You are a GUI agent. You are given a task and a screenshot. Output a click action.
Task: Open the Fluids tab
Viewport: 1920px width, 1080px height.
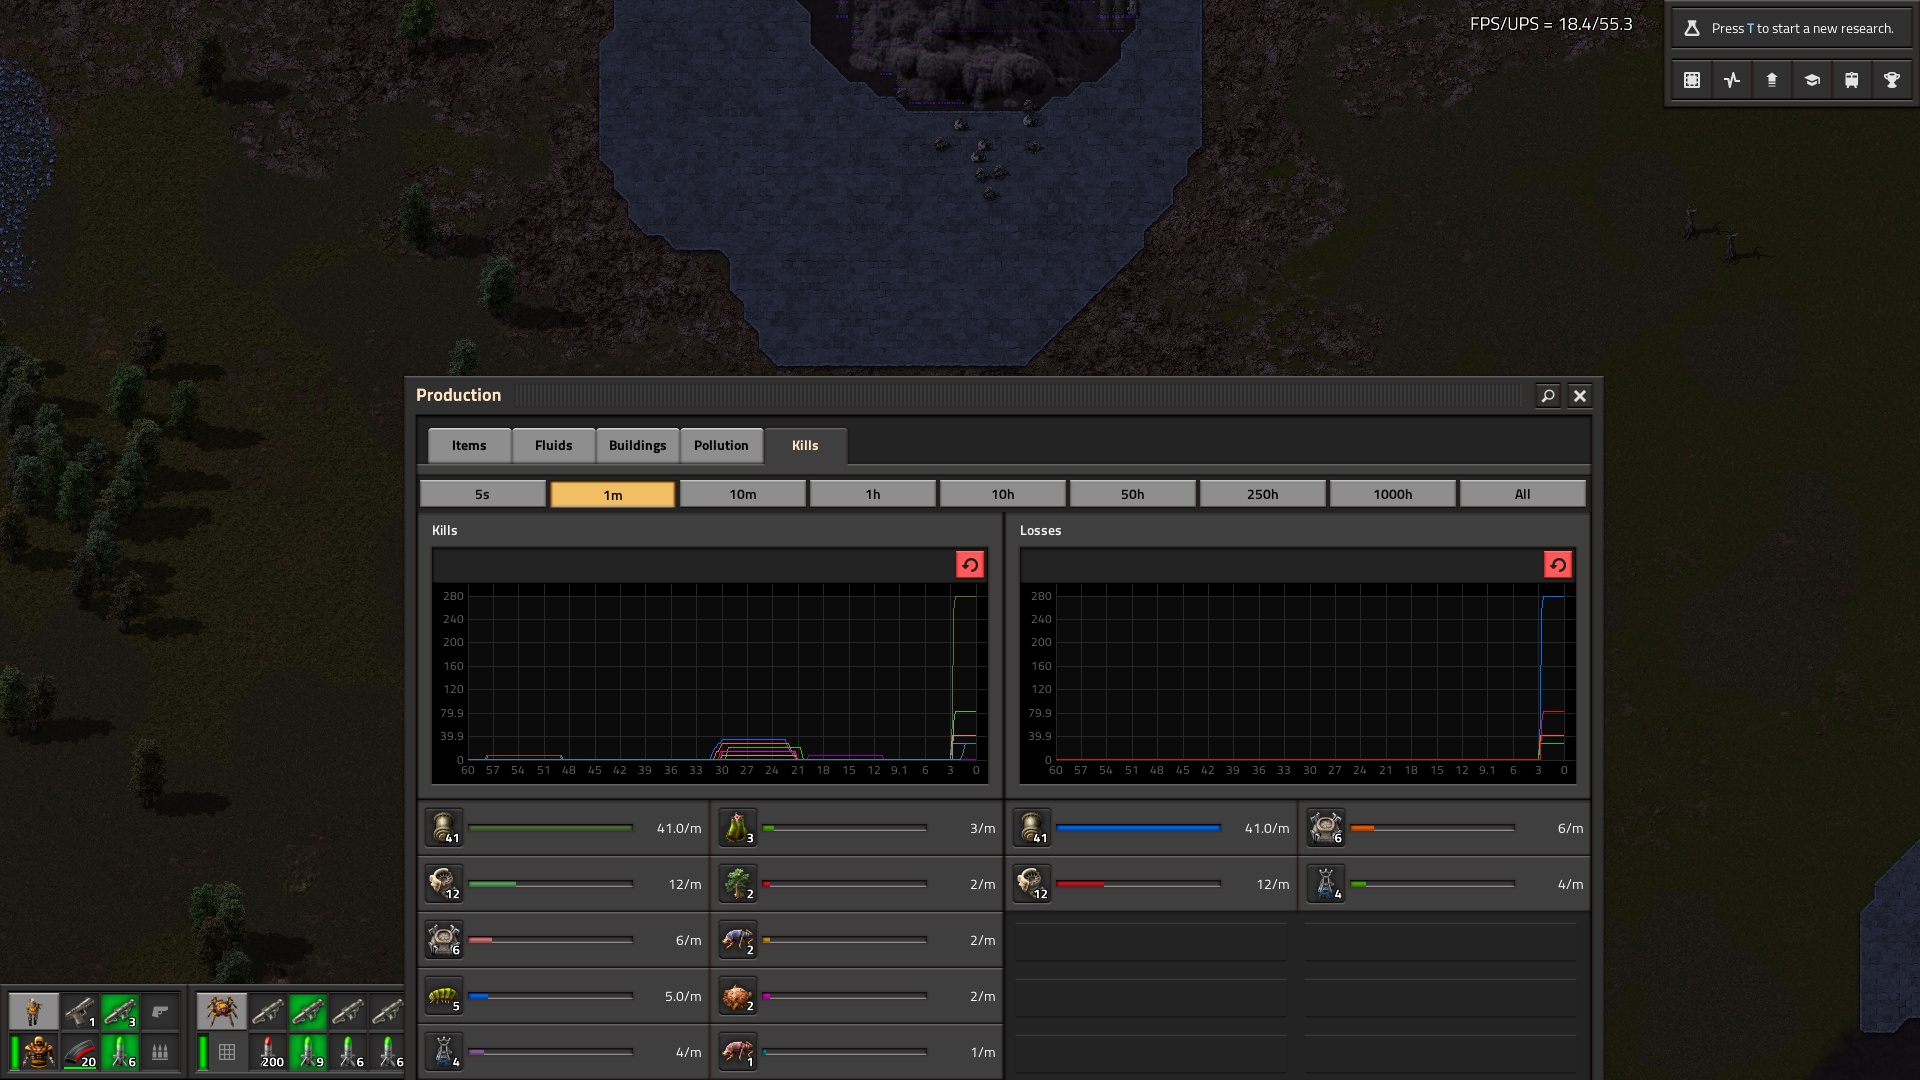pos(554,446)
